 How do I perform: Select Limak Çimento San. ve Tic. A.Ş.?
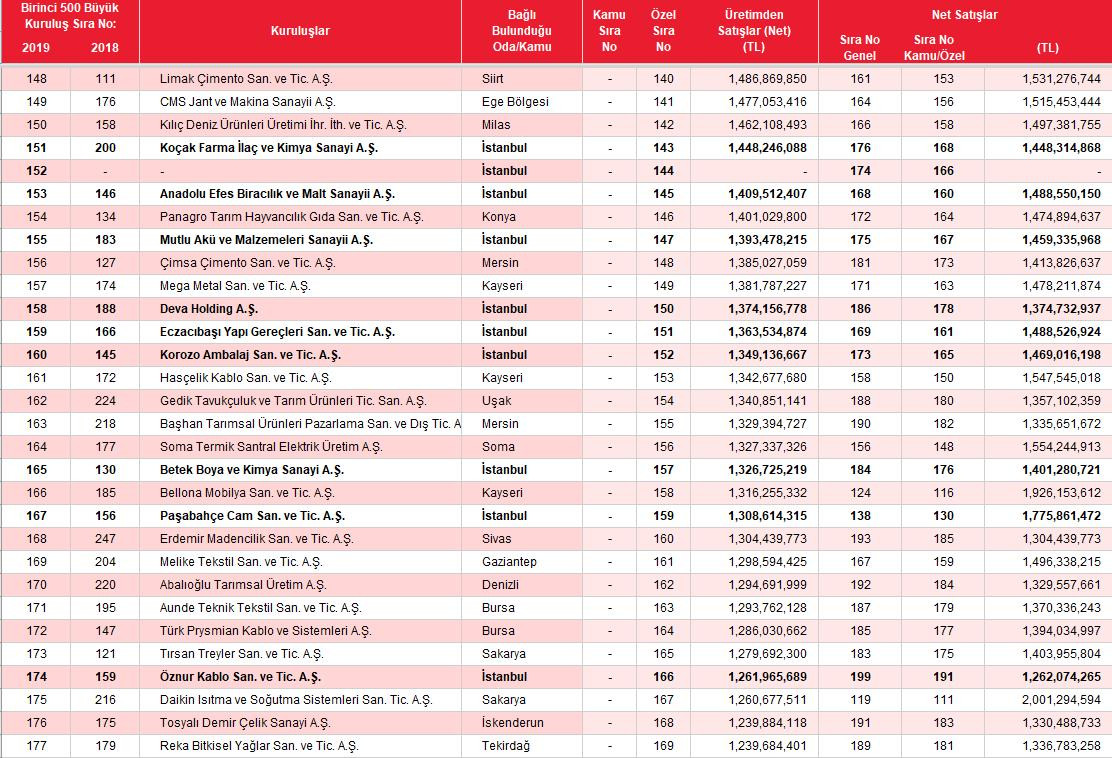point(246,79)
